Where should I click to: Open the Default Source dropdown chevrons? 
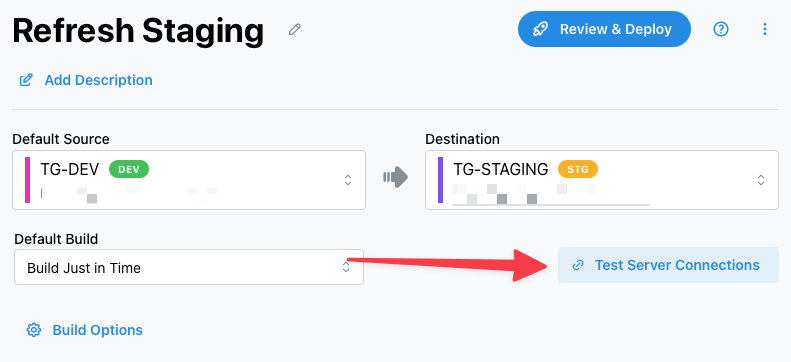[x=348, y=180]
